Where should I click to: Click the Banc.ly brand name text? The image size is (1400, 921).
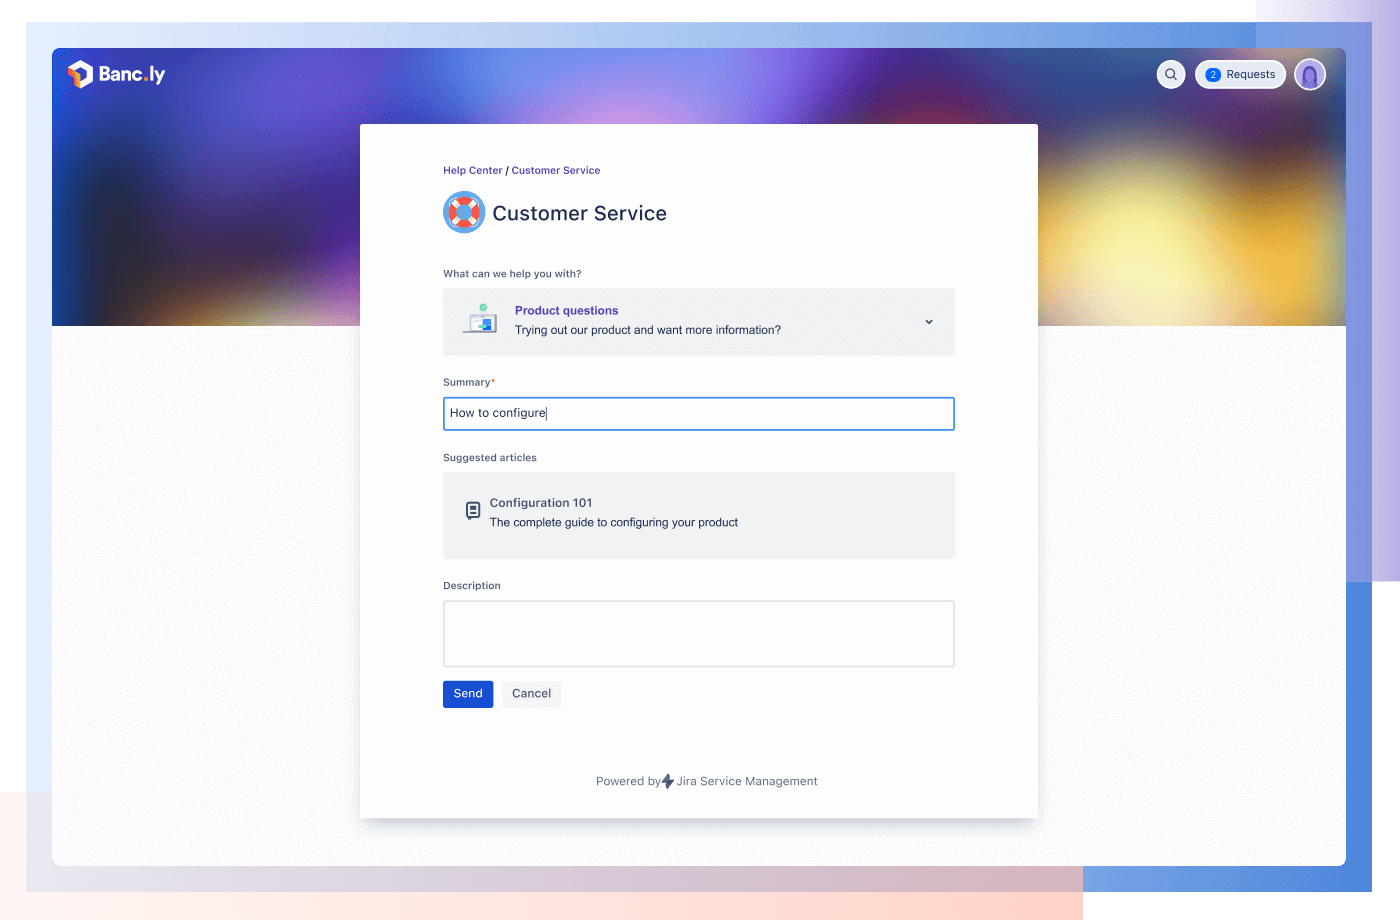(132, 74)
